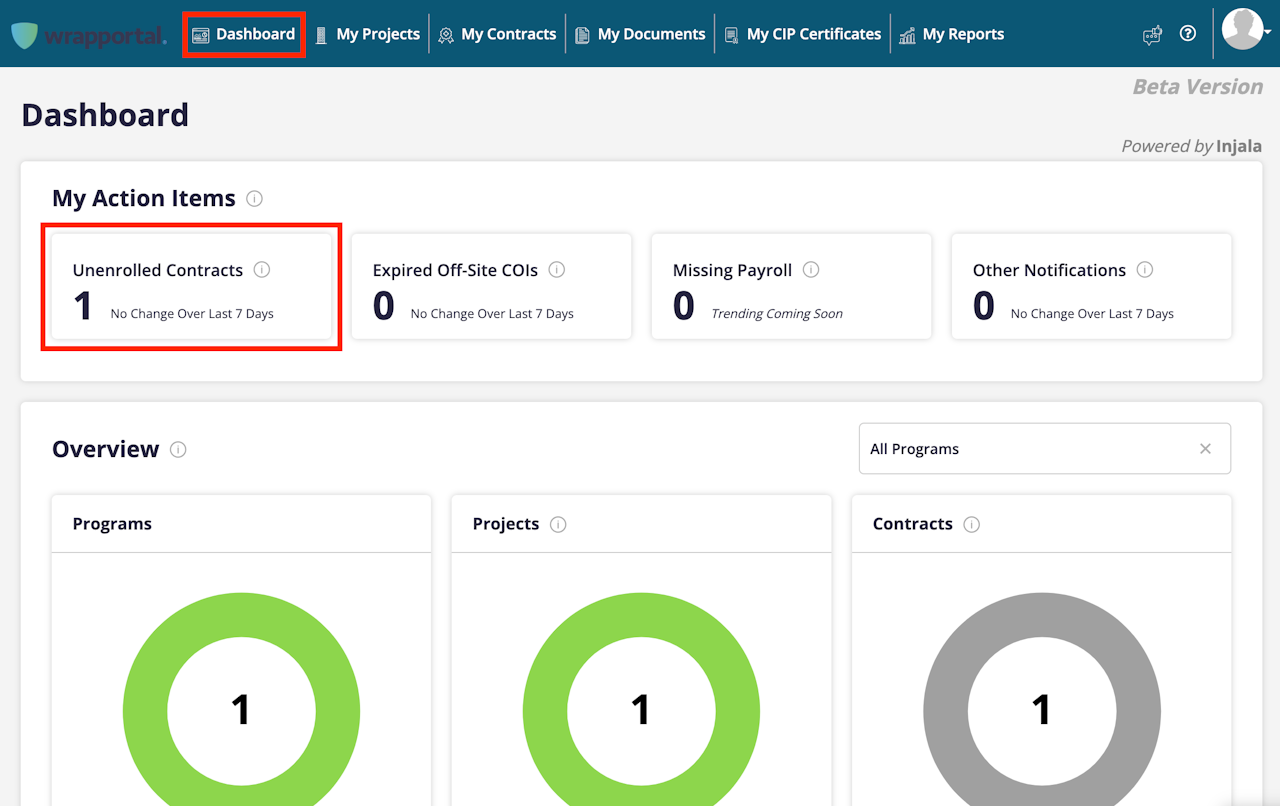The width and height of the screenshot is (1280, 806).
Task: Click info icon next to Contracts card title
Action: click(x=971, y=525)
